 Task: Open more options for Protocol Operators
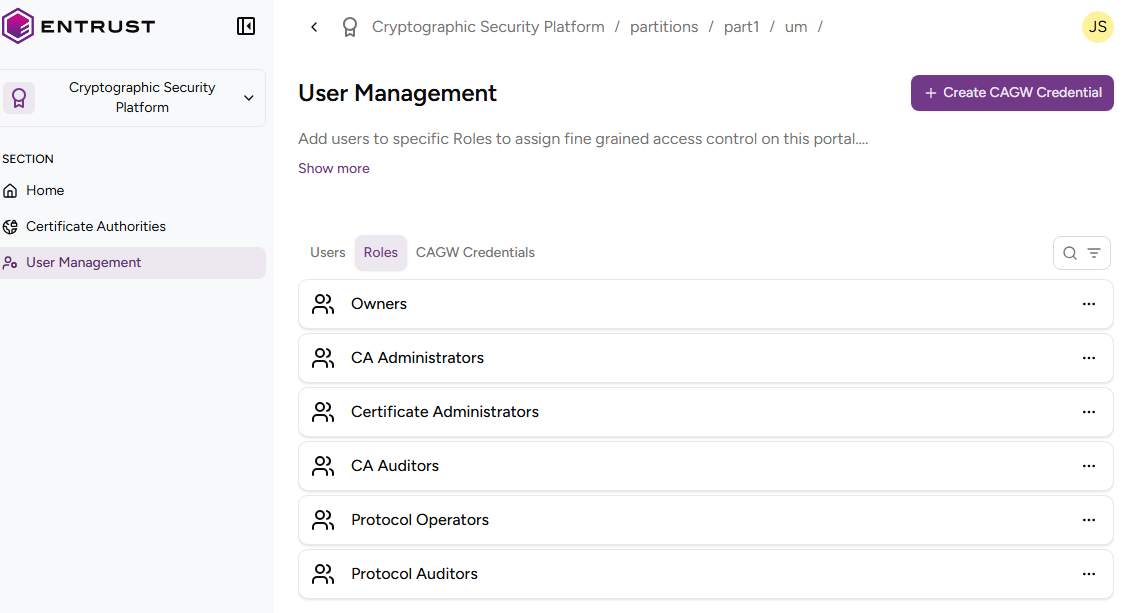(x=1088, y=520)
